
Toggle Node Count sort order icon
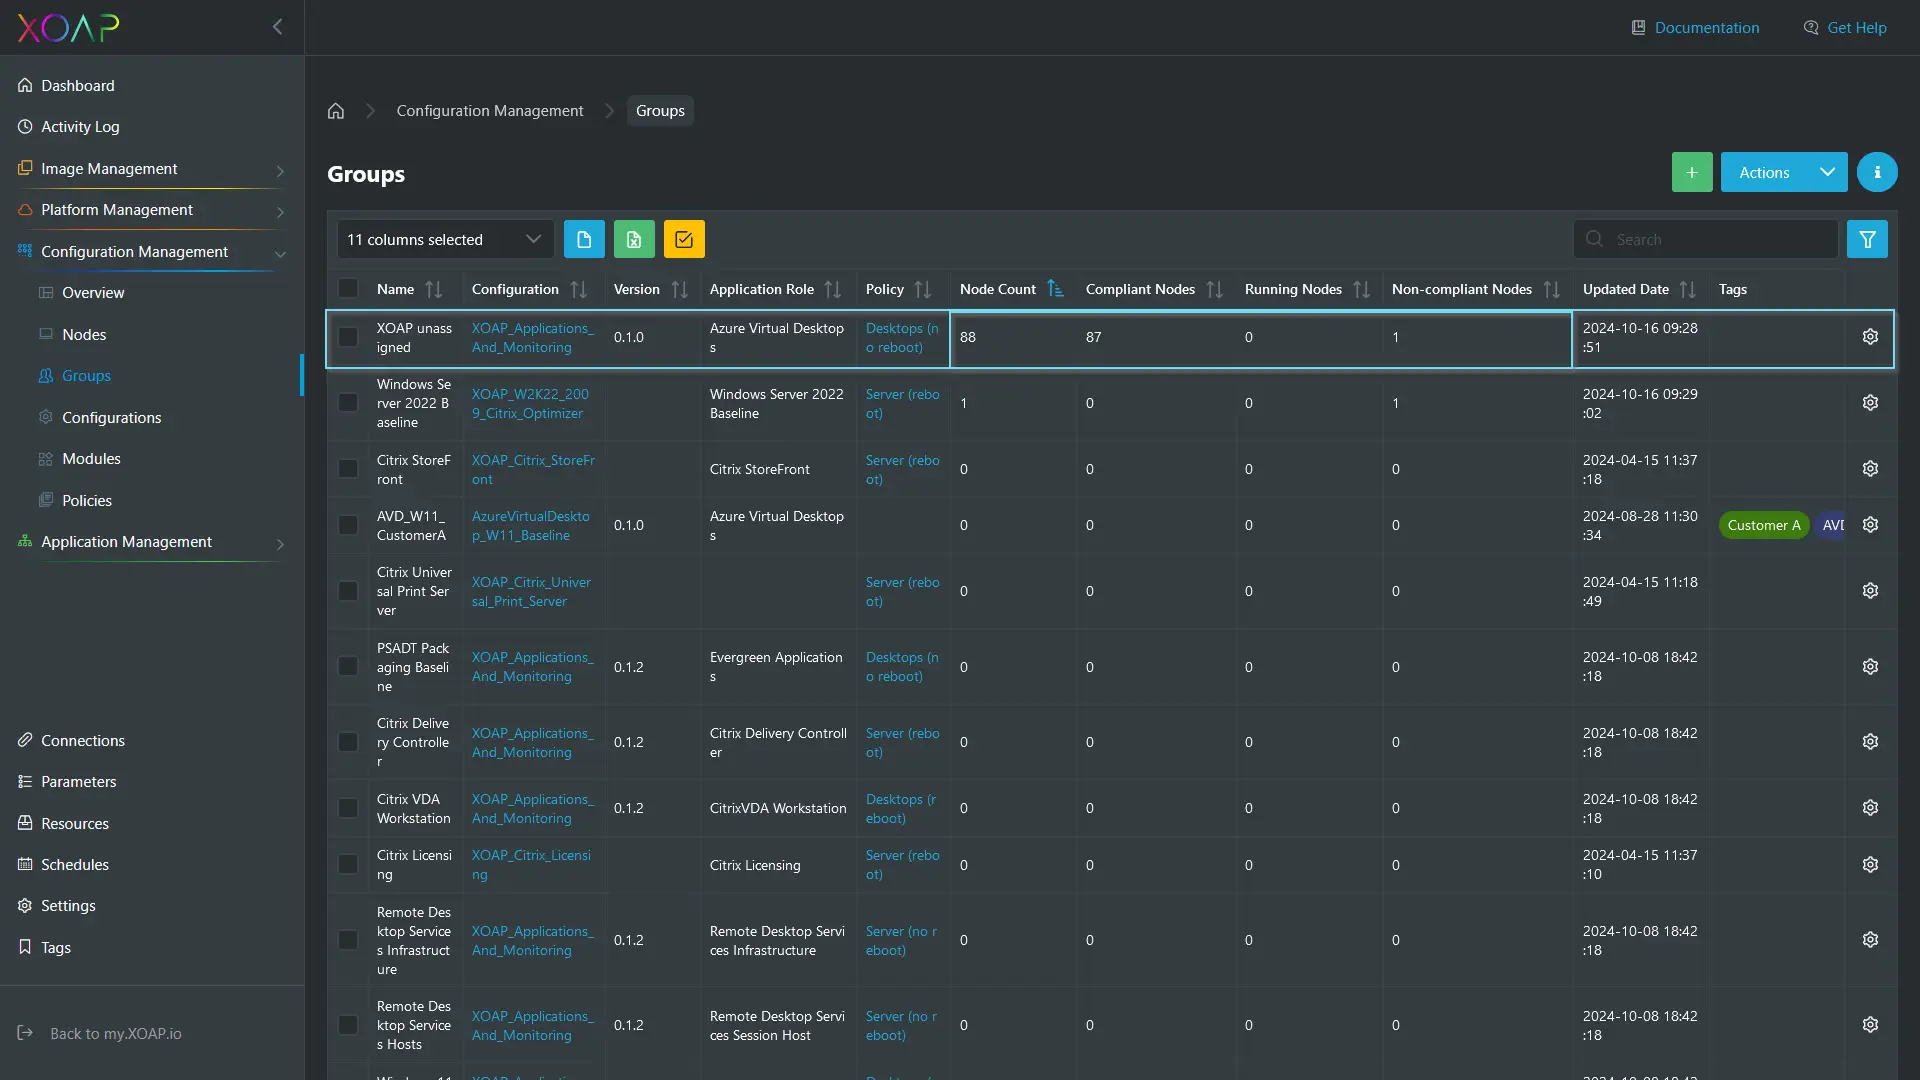1055,289
